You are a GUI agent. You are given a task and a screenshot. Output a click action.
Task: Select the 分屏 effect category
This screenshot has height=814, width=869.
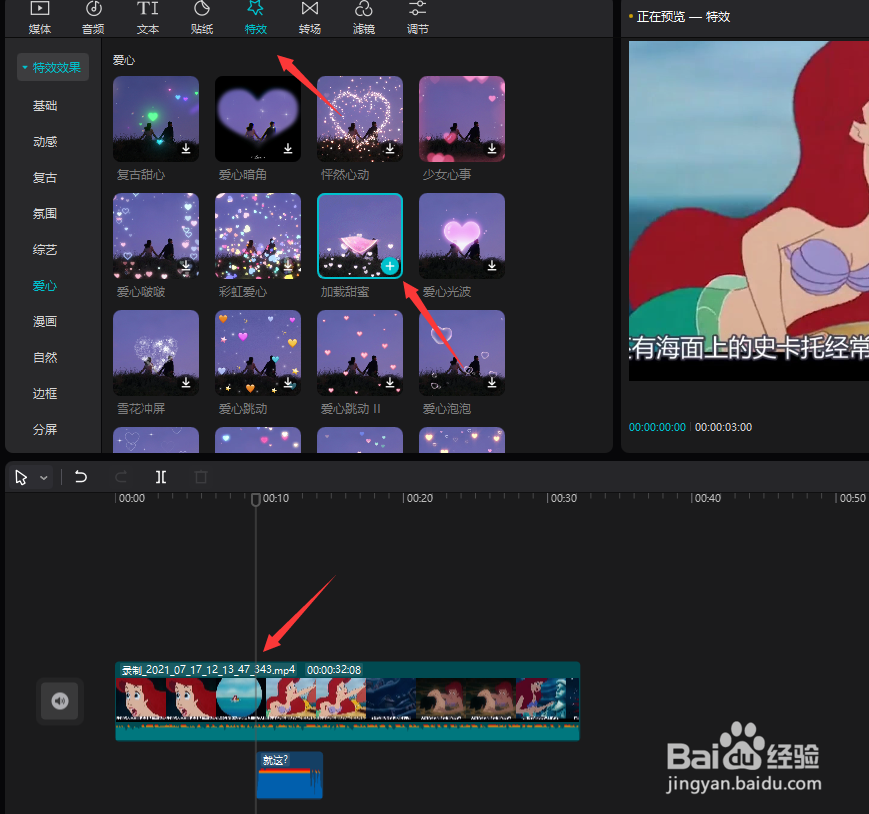(45, 429)
